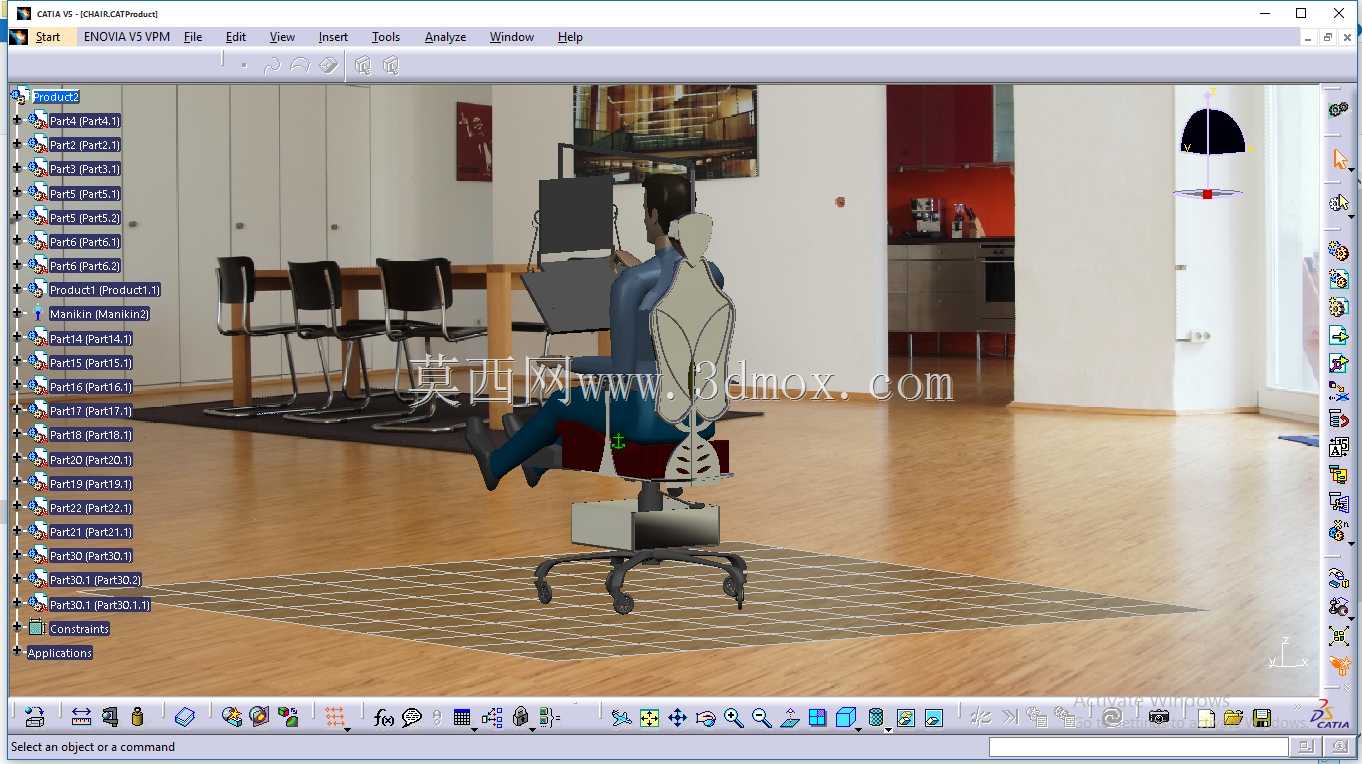1362x764 pixels.
Task: Expand the Manikin (Manikin2) tree node
Action: 16,314
